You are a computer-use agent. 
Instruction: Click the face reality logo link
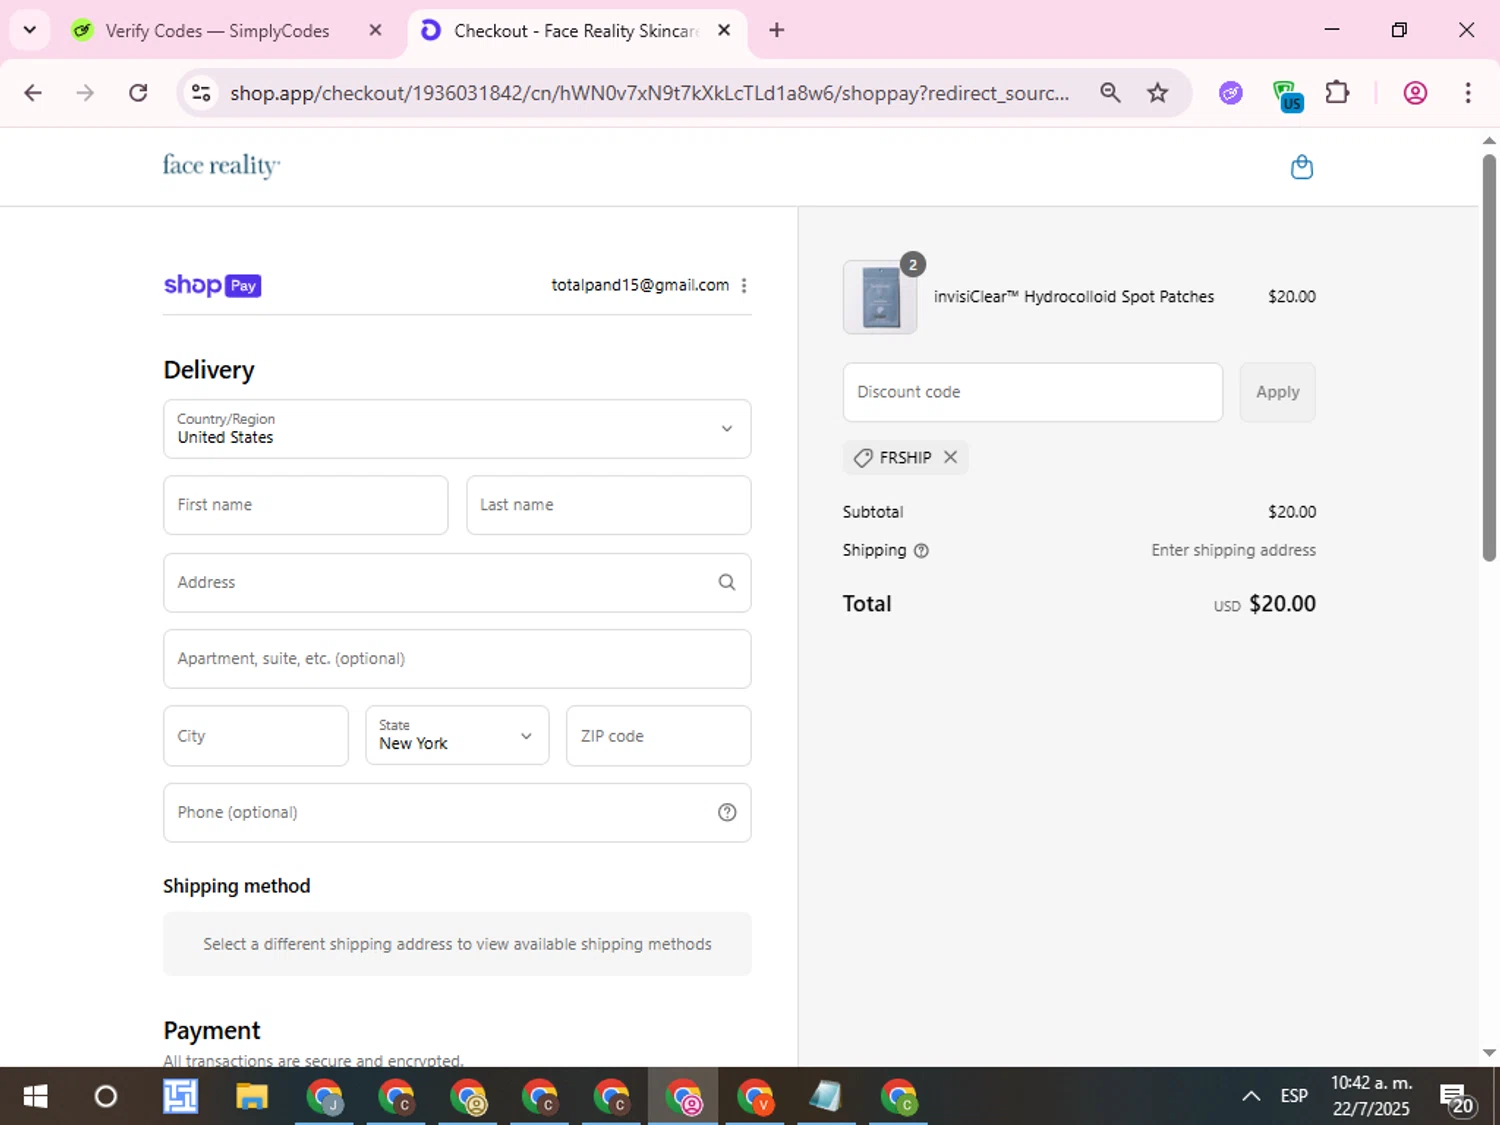(x=221, y=166)
